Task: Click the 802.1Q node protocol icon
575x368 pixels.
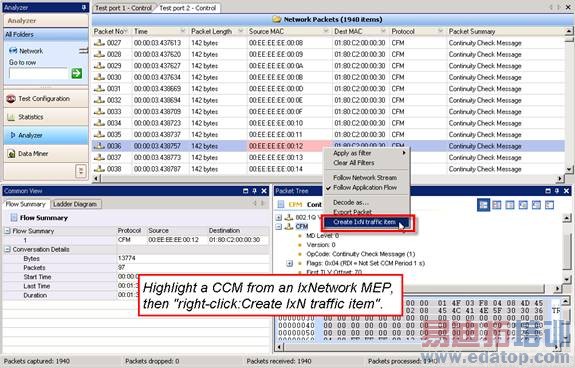Action: point(289,217)
